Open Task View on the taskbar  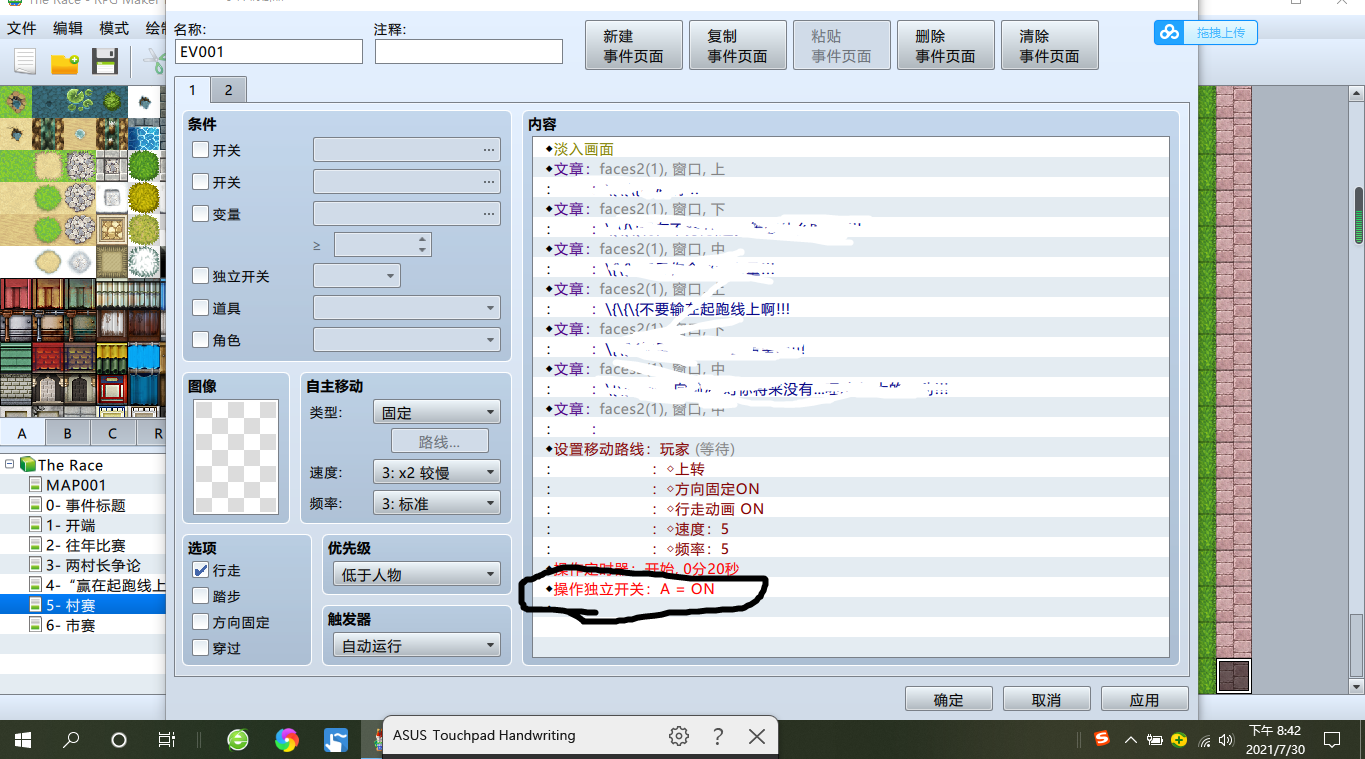tap(167, 740)
